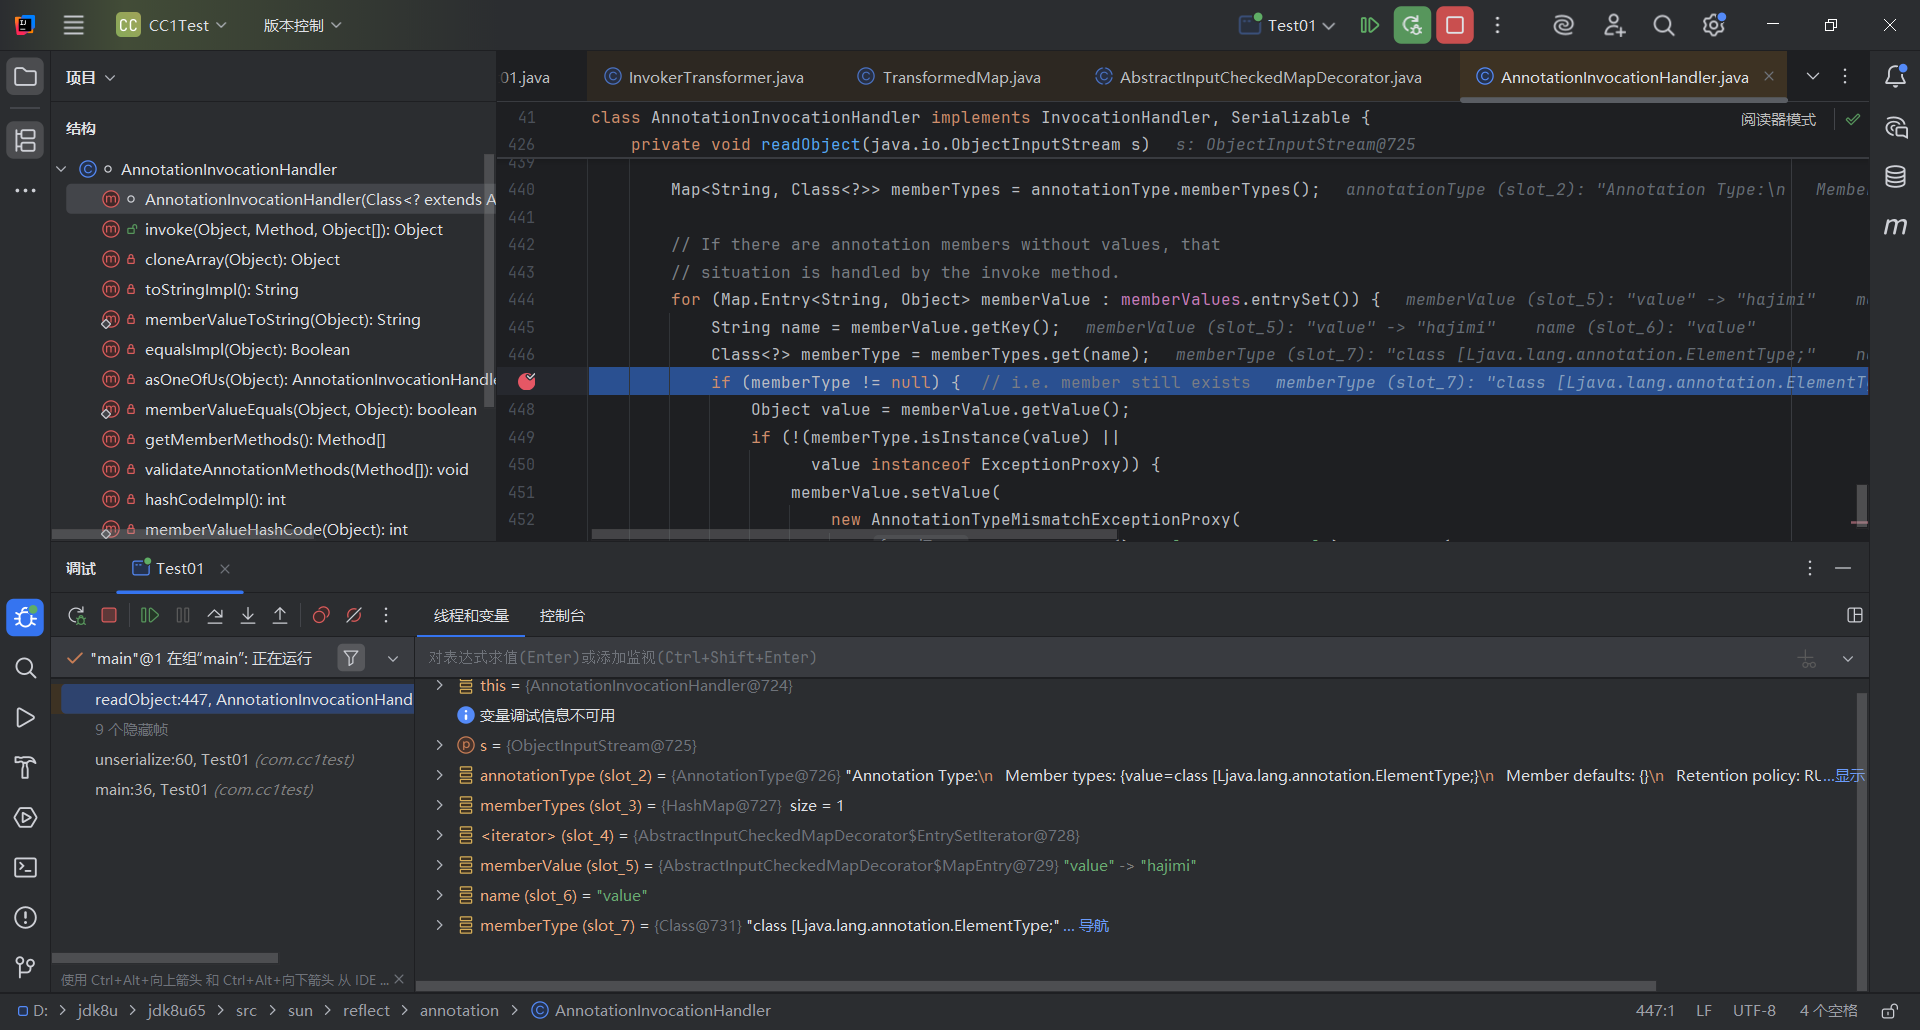The image size is (1920, 1030).
Task: Open Services tool window
Action: [26, 817]
